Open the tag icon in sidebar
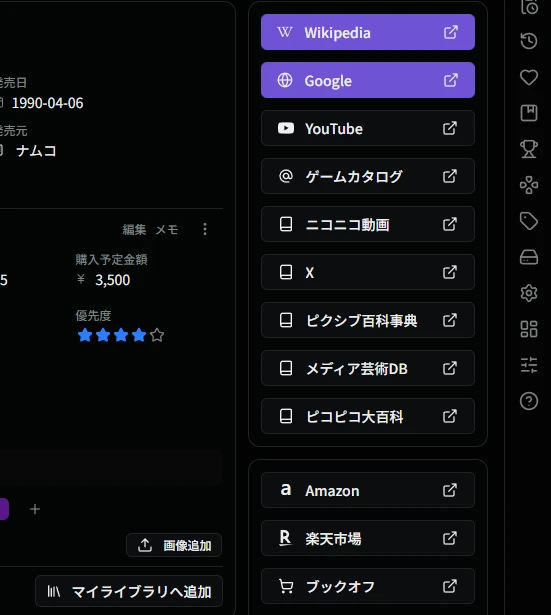 [x=529, y=221]
